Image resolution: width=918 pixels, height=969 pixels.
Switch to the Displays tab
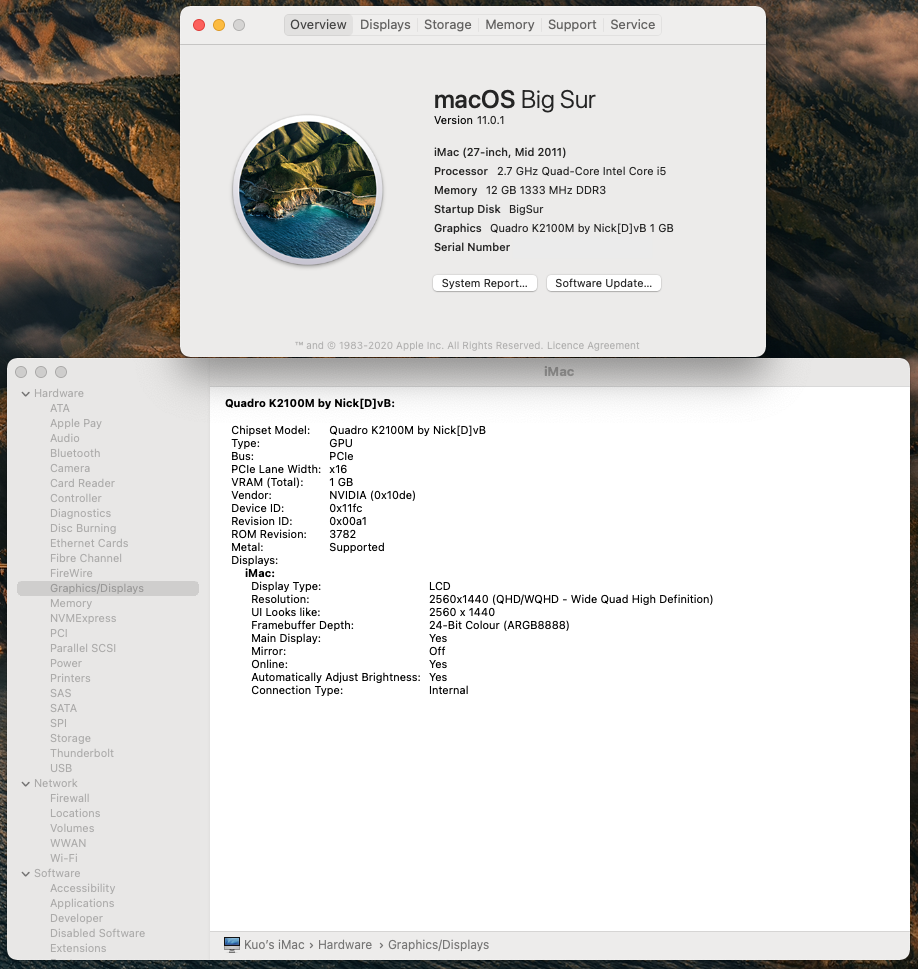click(385, 25)
